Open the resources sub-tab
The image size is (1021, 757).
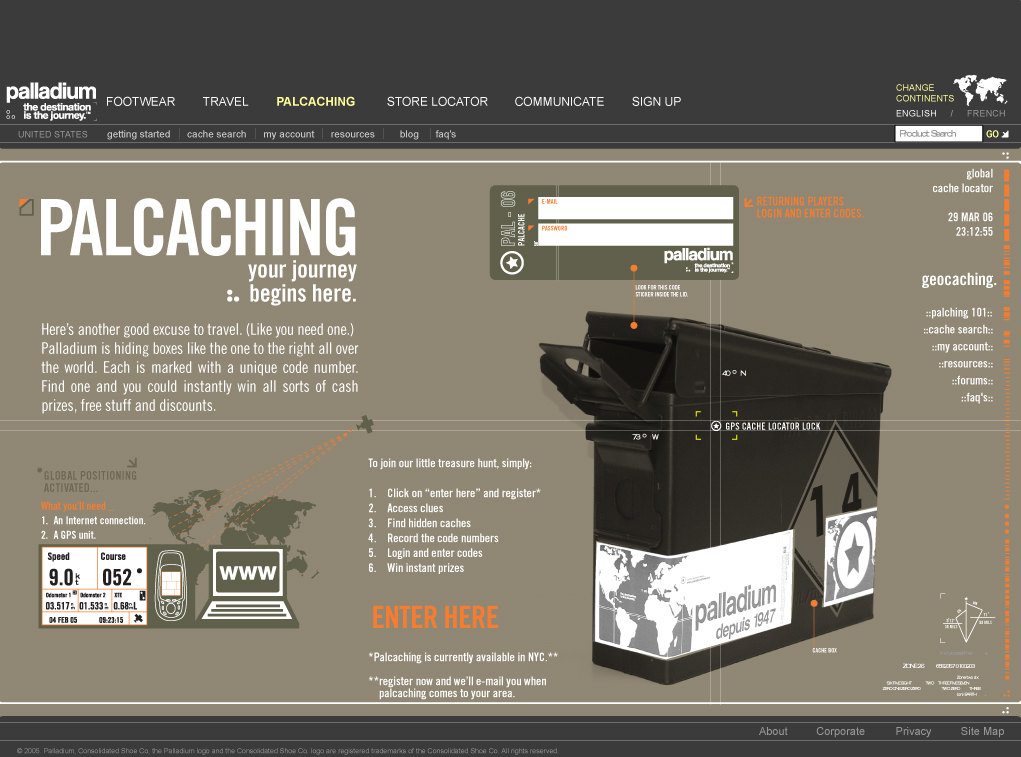coord(352,134)
